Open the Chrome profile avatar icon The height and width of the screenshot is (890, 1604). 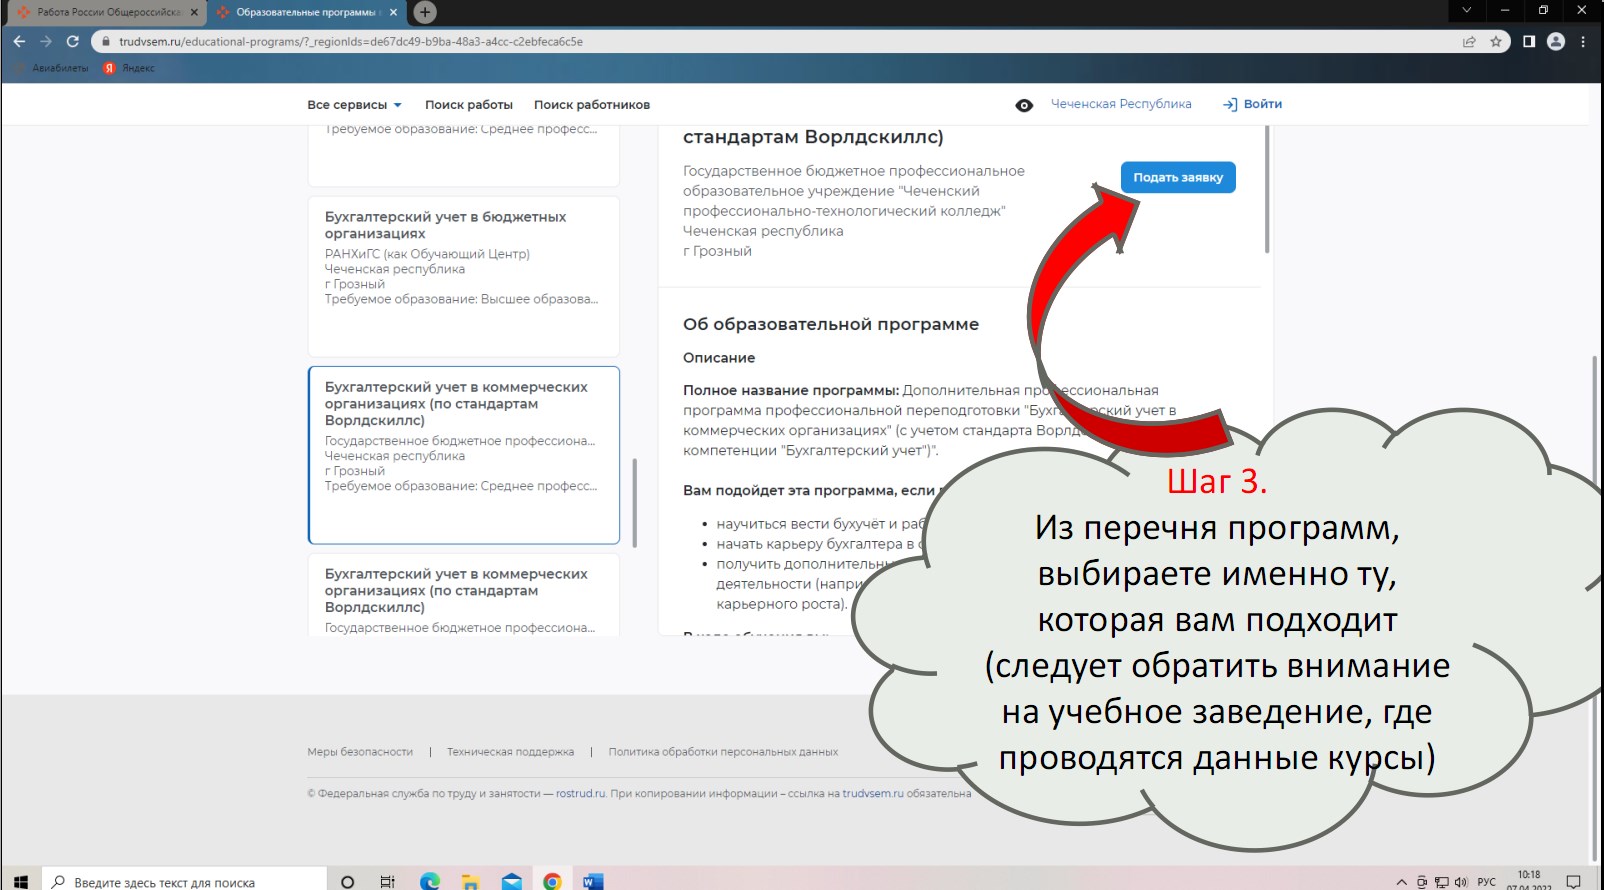pos(1555,41)
